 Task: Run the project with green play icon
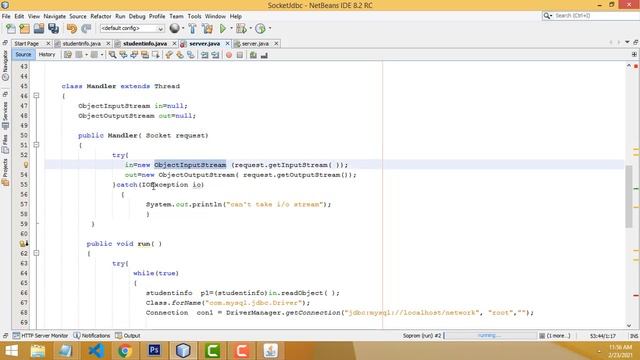tap(222, 29)
